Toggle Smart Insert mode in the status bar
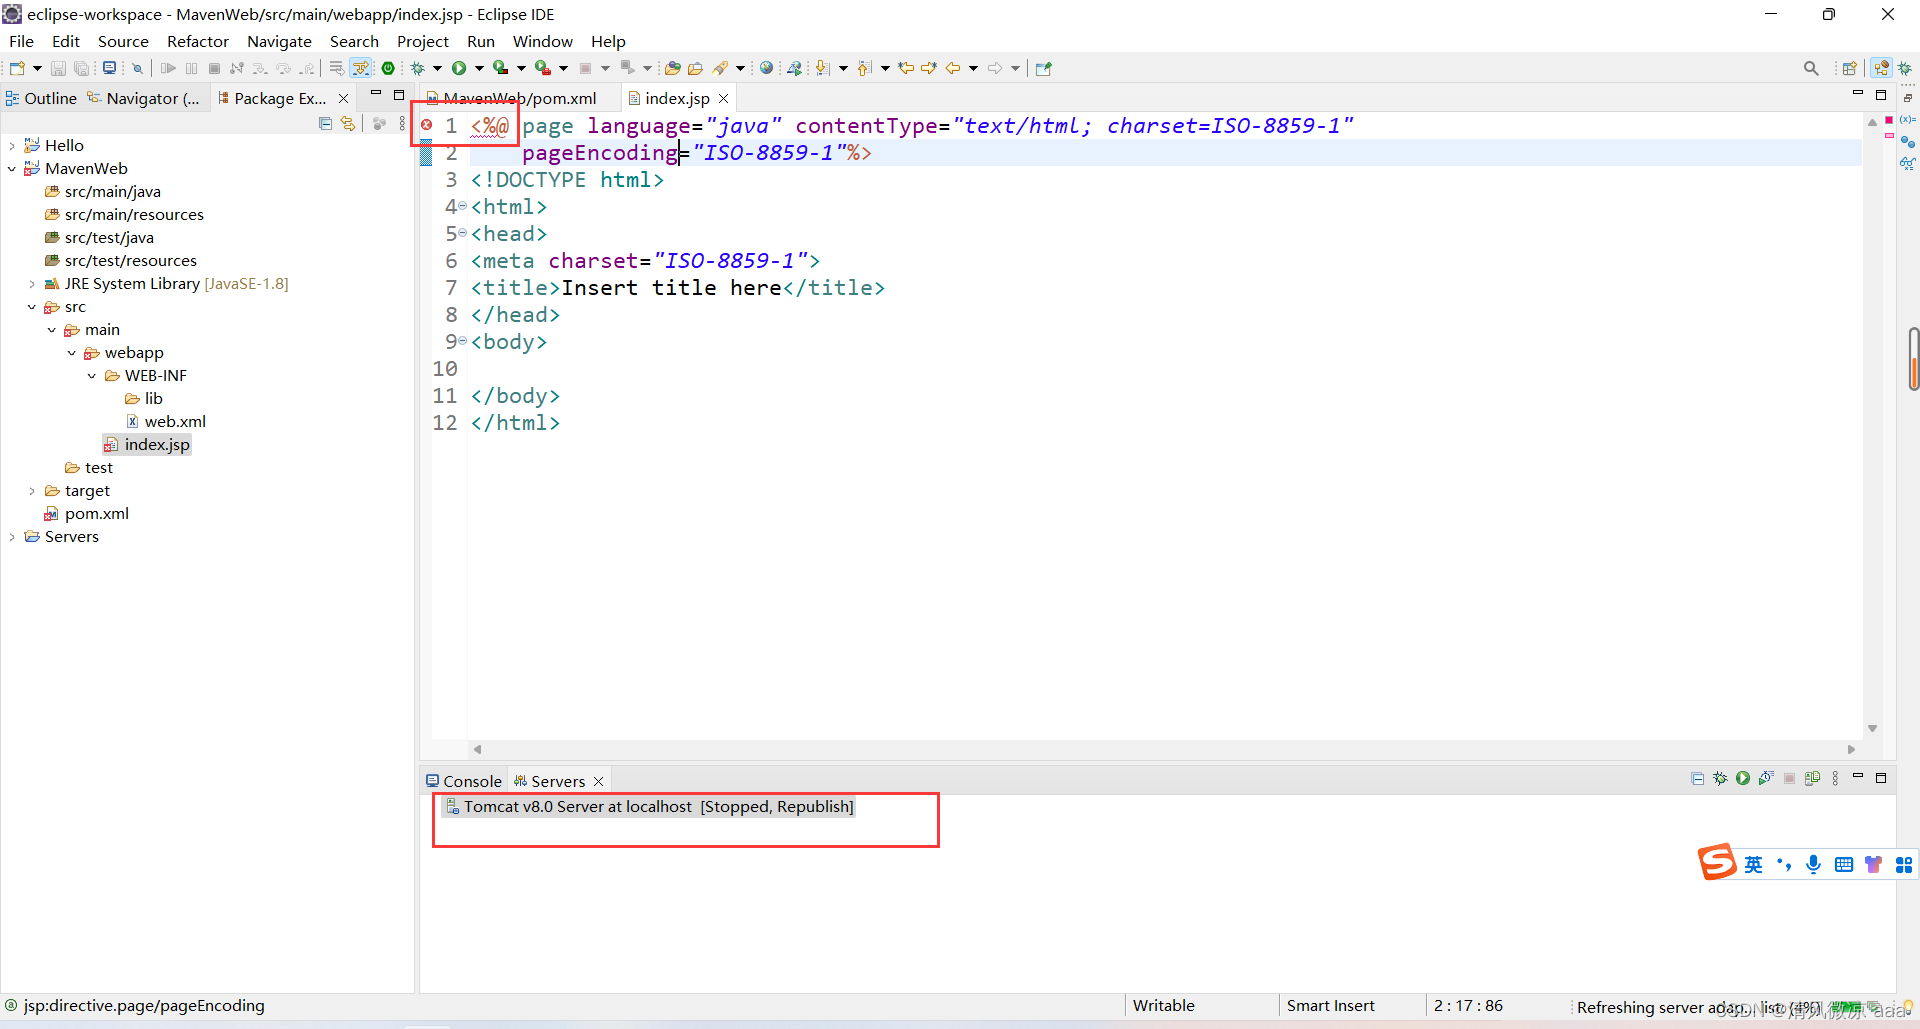Image resolution: width=1920 pixels, height=1029 pixels. [x=1331, y=1006]
